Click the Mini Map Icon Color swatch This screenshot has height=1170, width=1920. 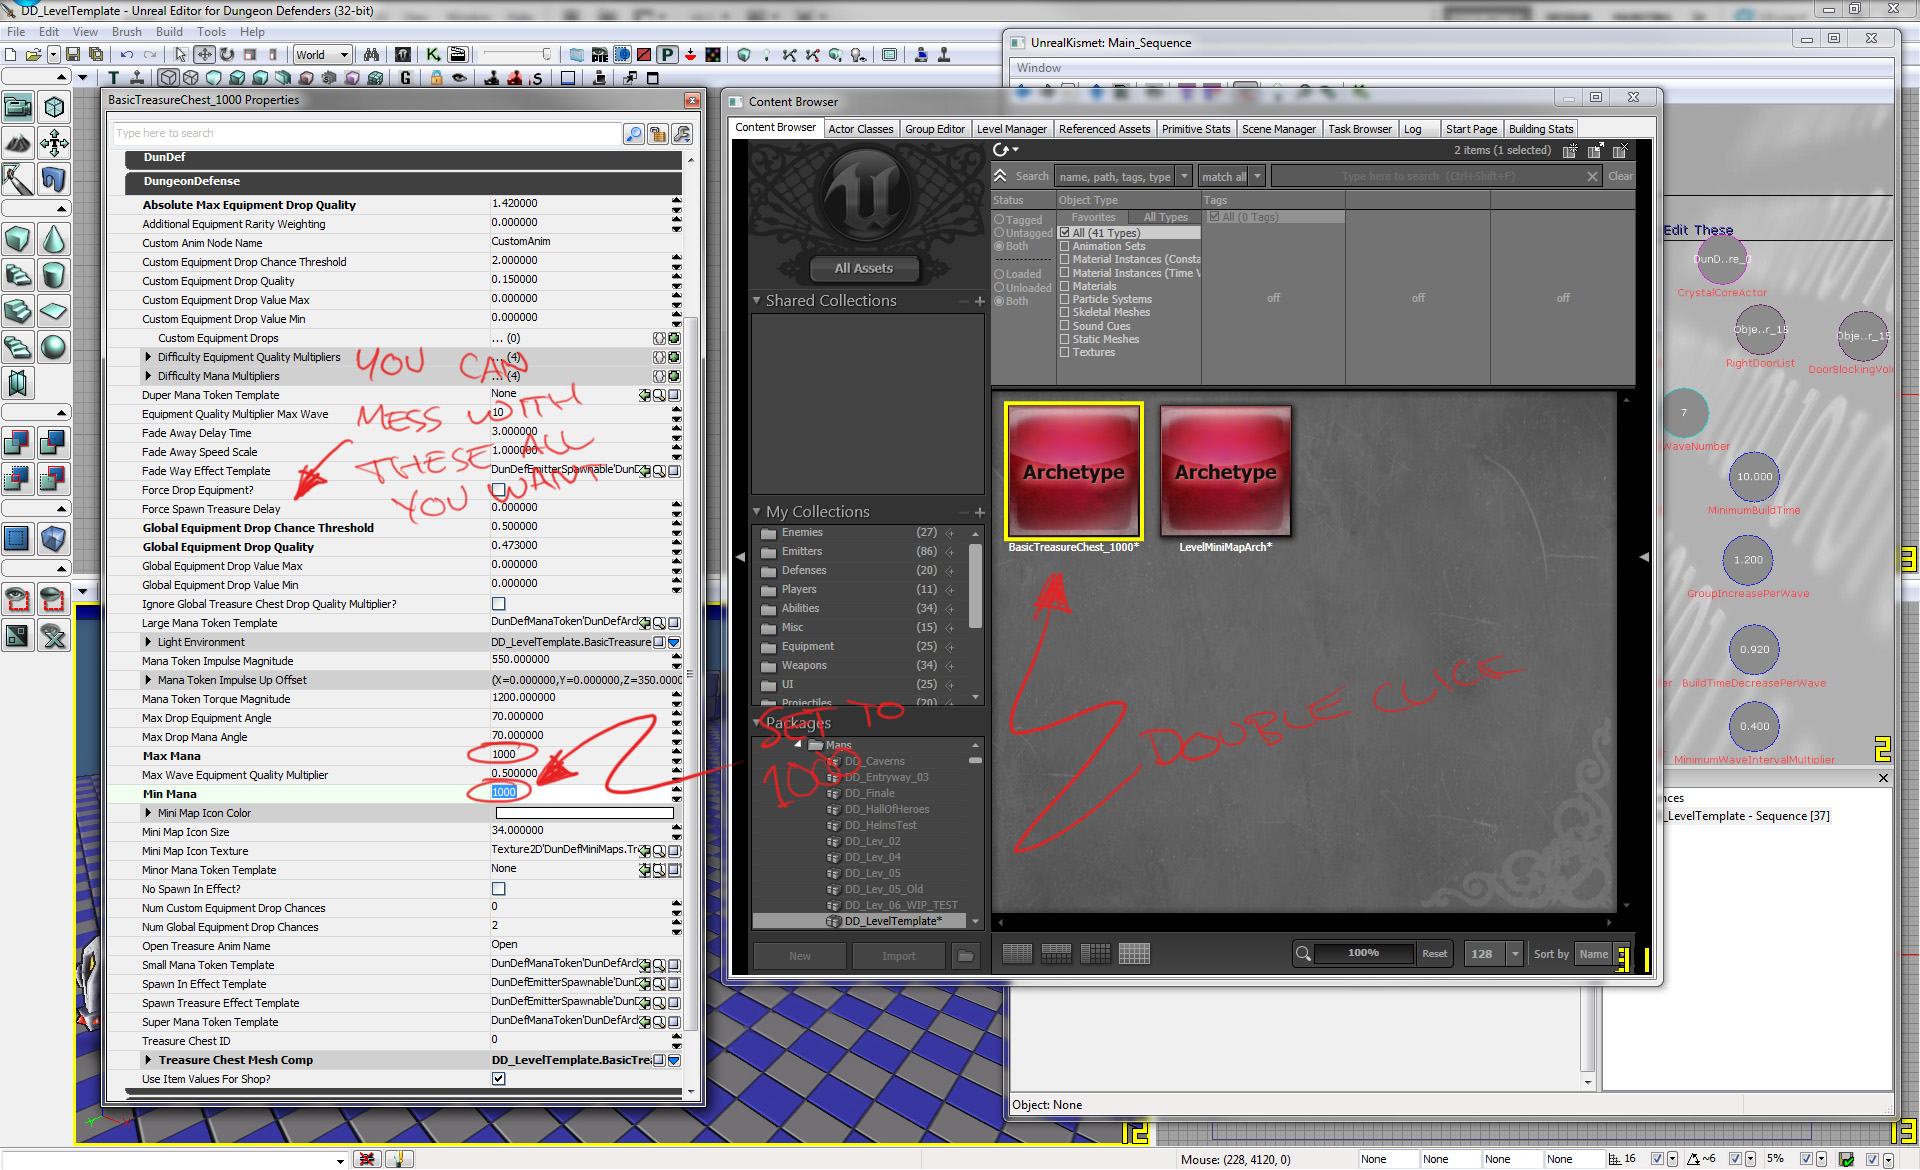tap(584, 813)
